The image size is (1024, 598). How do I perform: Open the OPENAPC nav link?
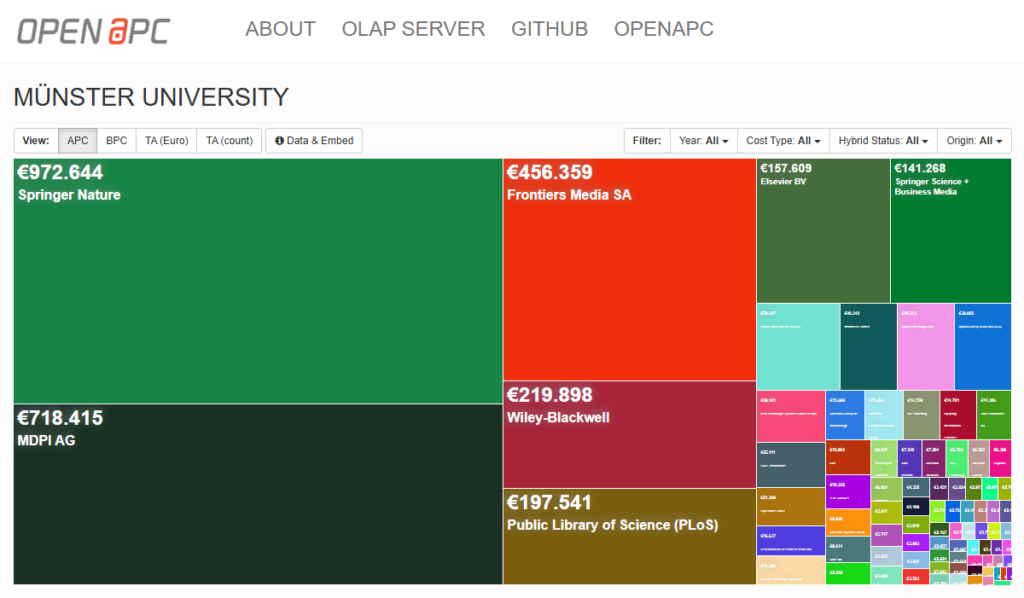[664, 29]
